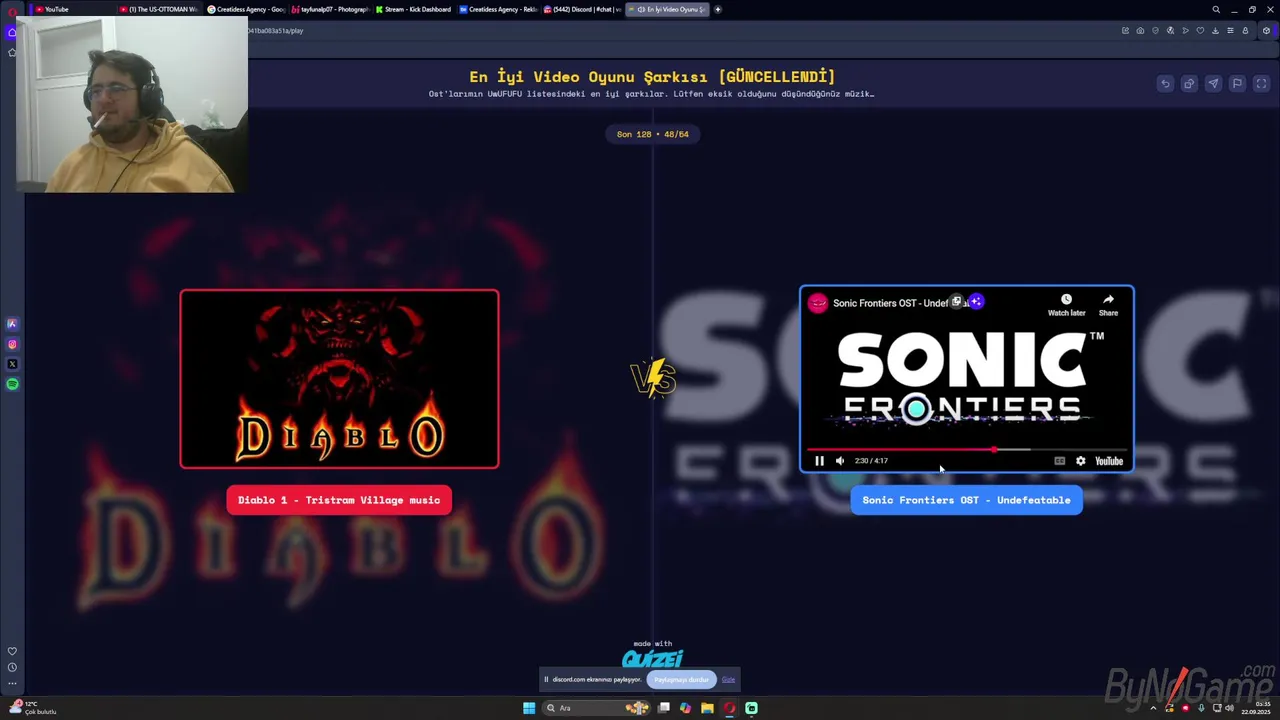Mute the YouTube player volume

840,461
